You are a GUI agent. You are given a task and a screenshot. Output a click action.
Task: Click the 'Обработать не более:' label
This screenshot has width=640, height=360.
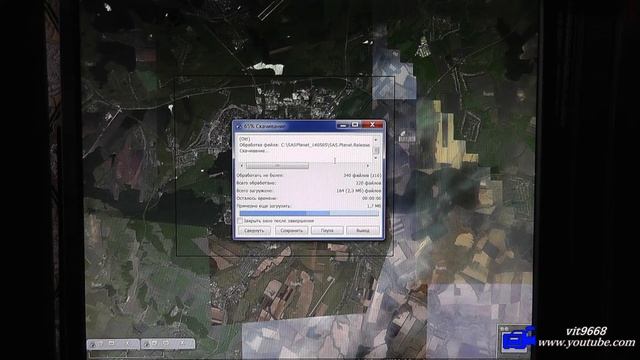click(260, 175)
